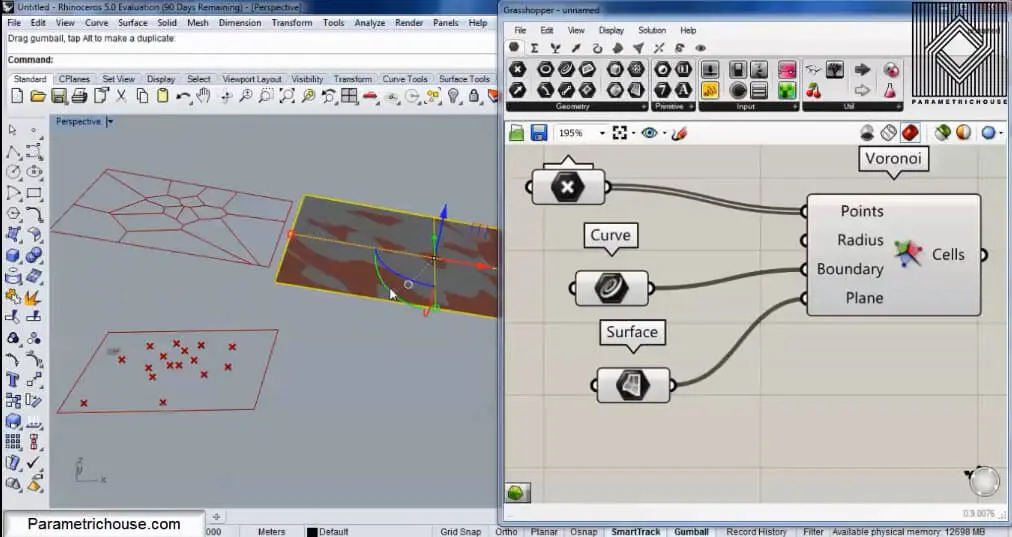1012x537 pixels.
Task: Click the Cells output on Voronoi component
Action: [x=948, y=254]
